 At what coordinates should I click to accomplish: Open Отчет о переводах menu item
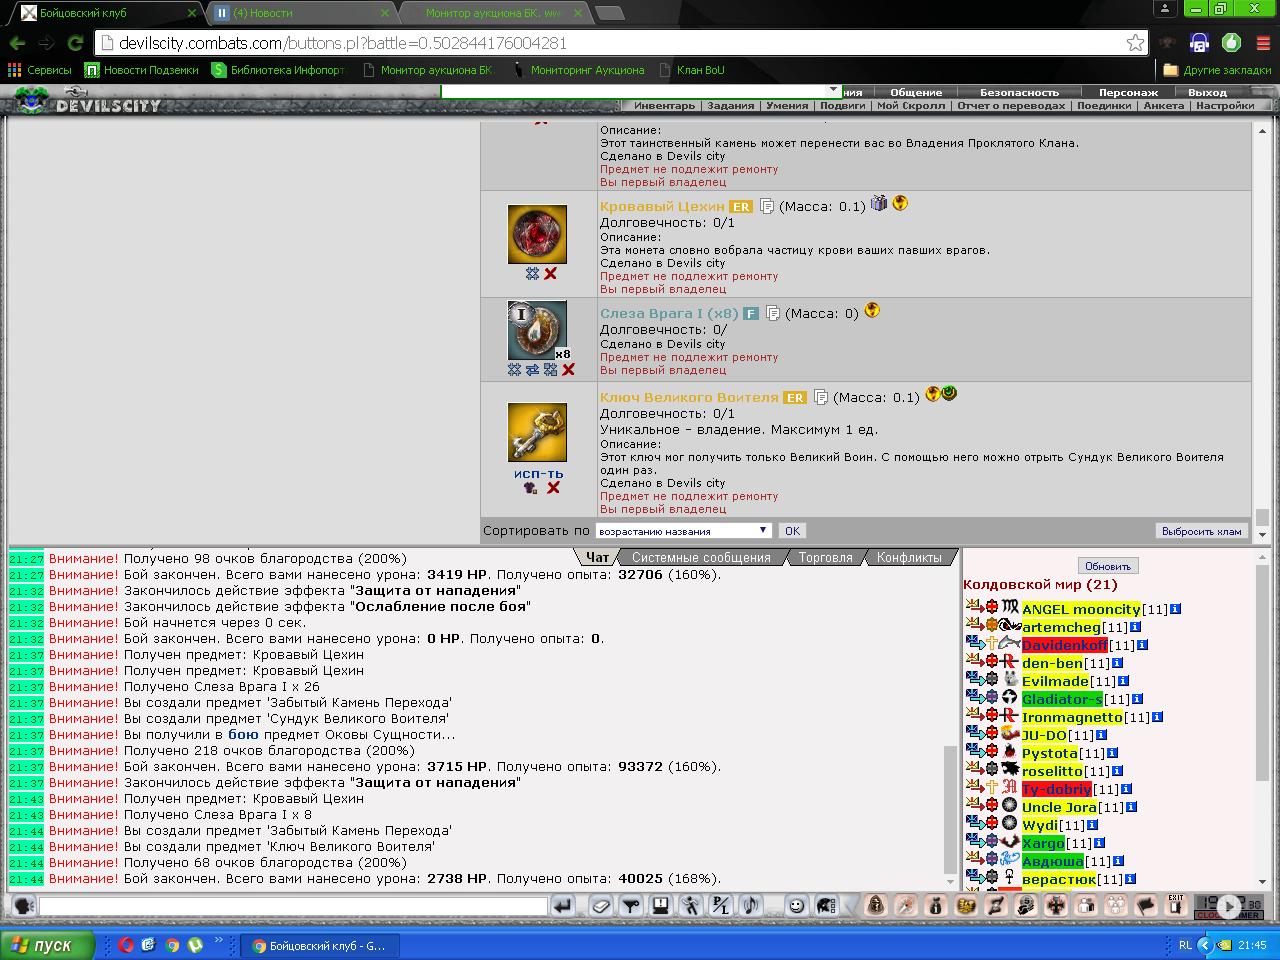point(1011,105)
